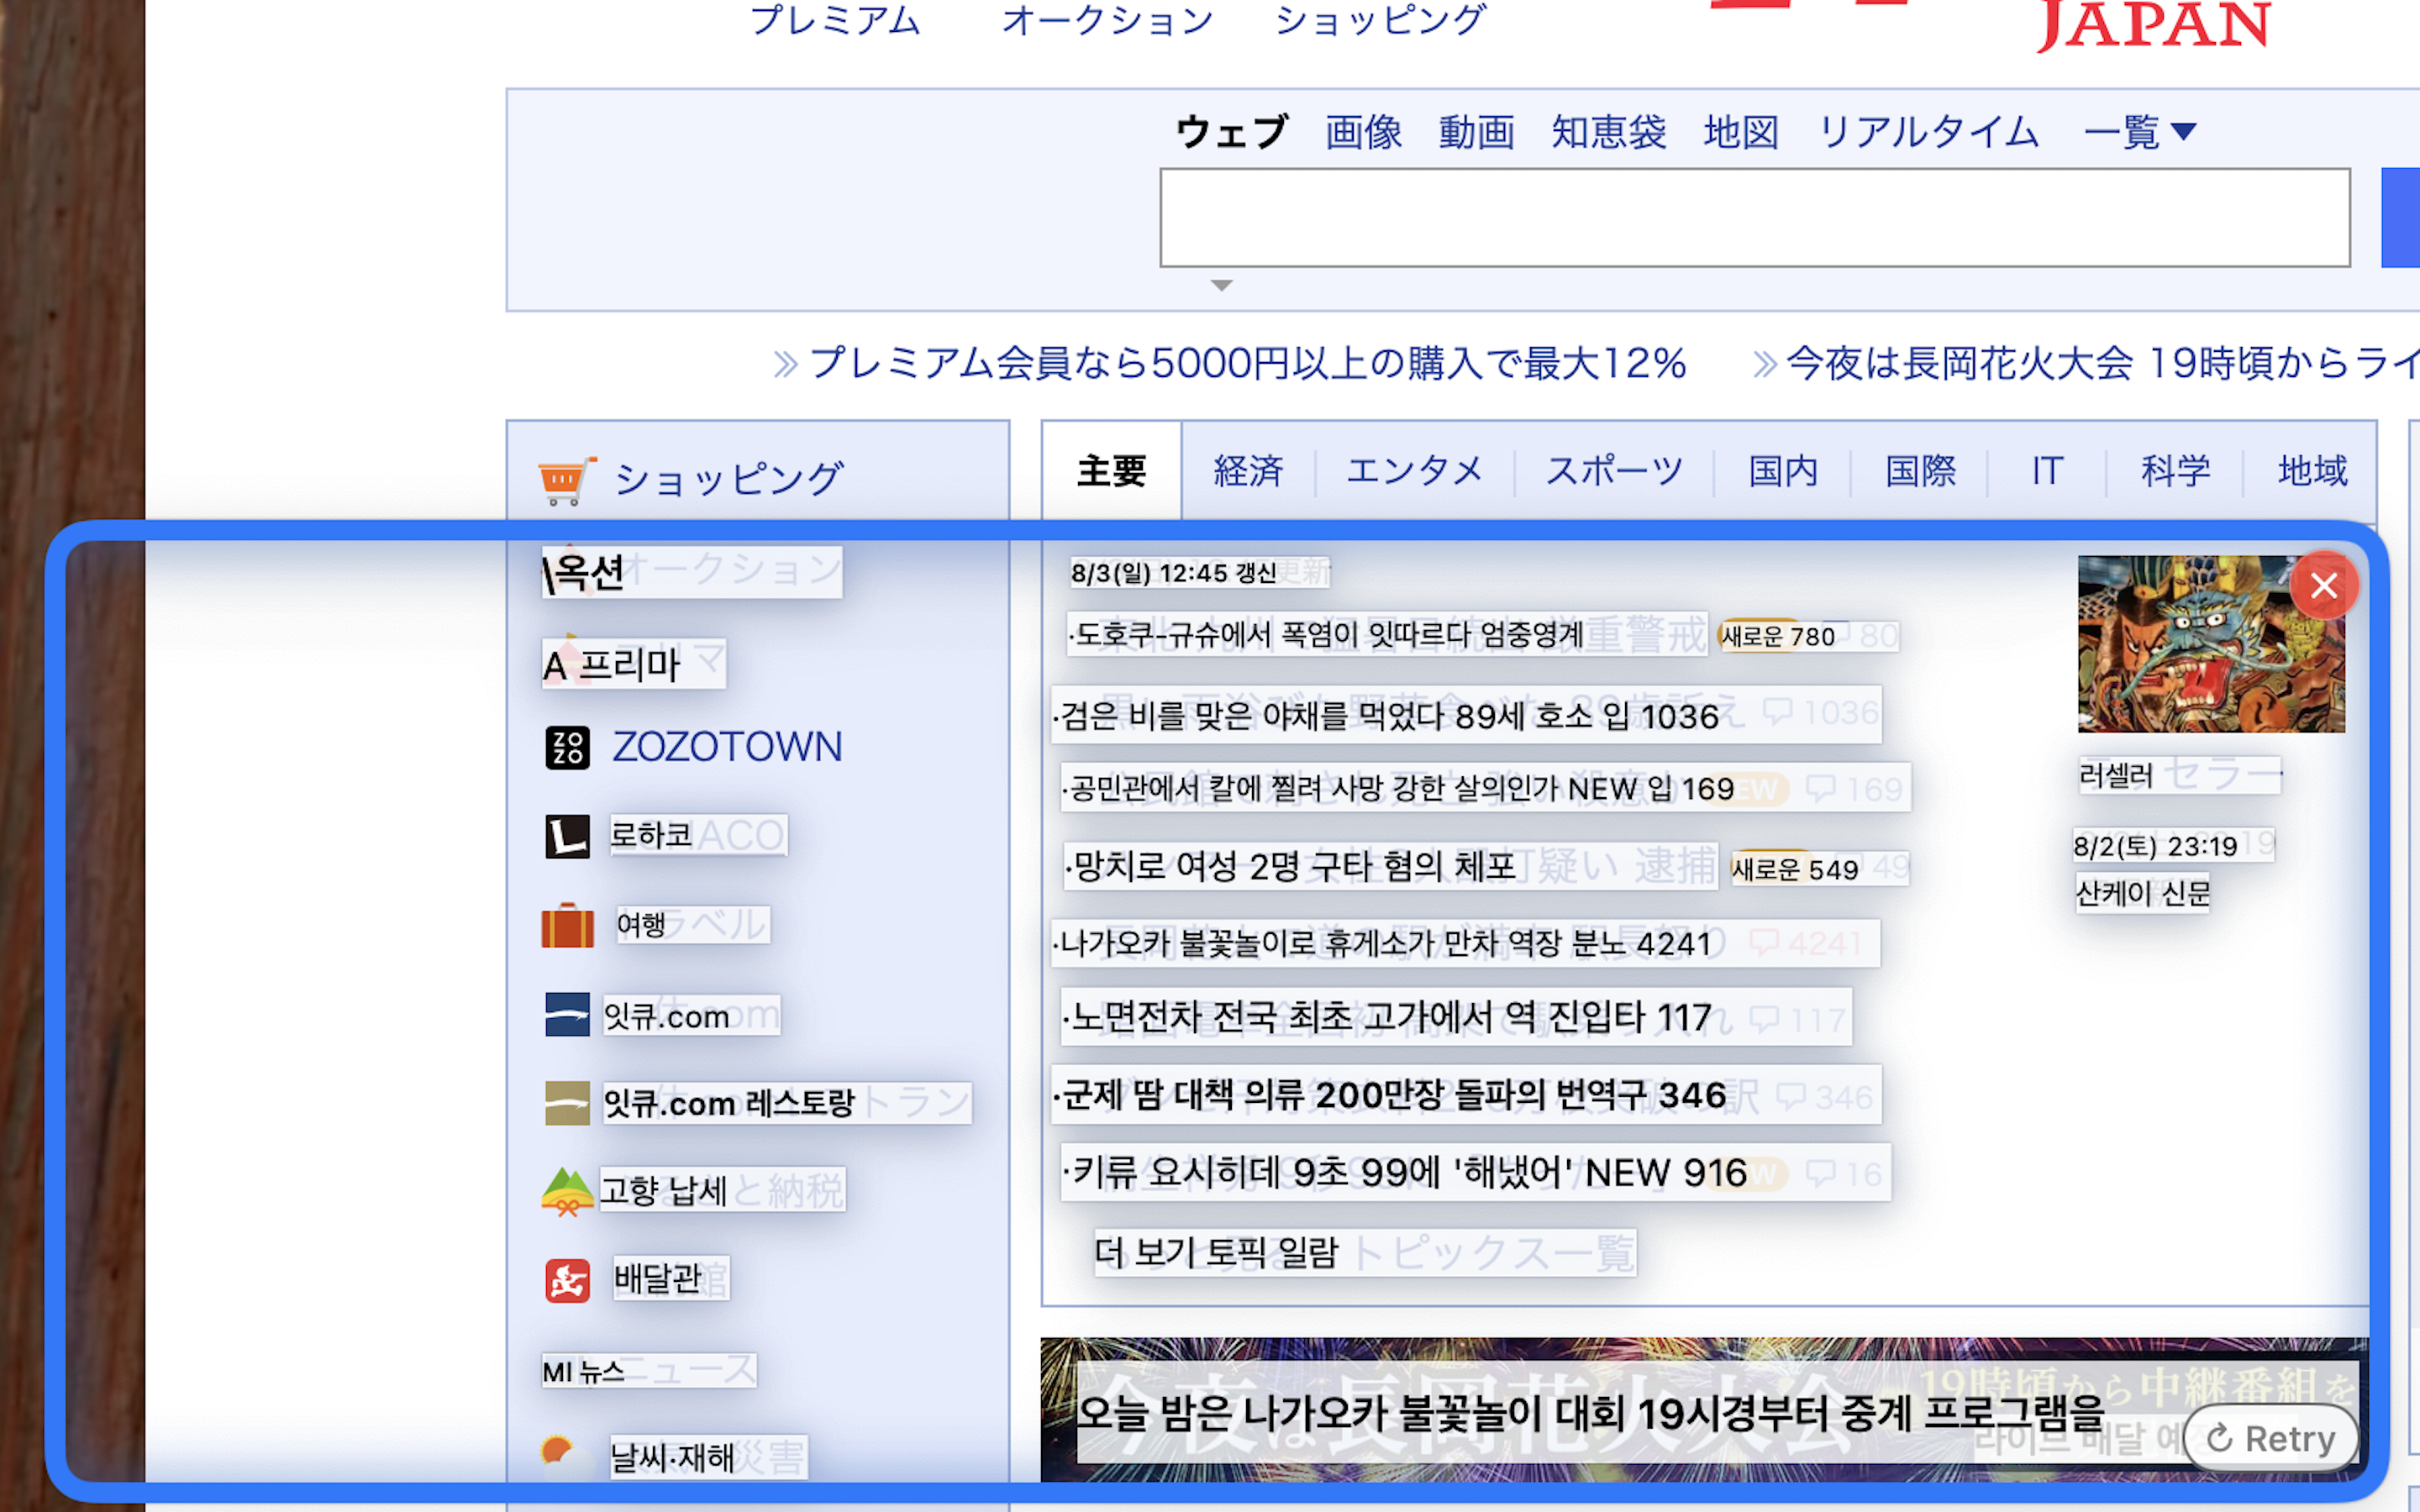
Task: Select the ウェブ search tab
Action: [1232, 132]
